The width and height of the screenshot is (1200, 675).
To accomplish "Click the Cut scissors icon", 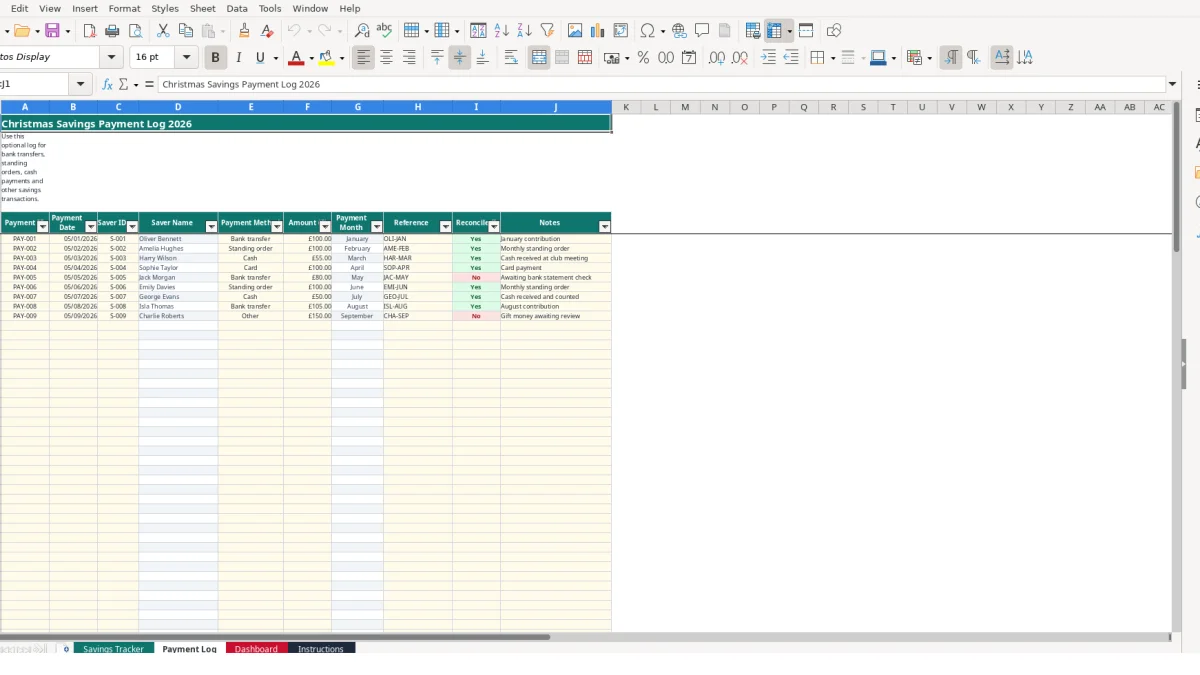I will tap(163, 31).
